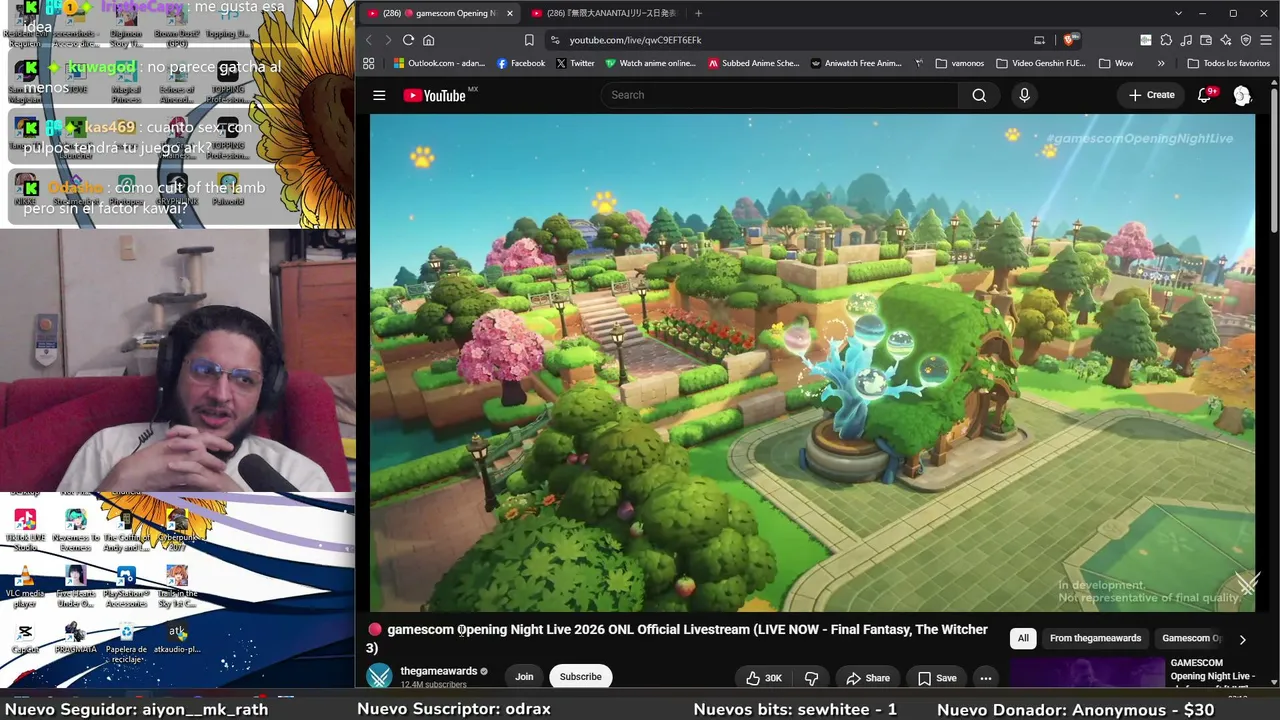
Task: Open The Coffin of Andy desktop shortcut
Action: click(126, 530)
